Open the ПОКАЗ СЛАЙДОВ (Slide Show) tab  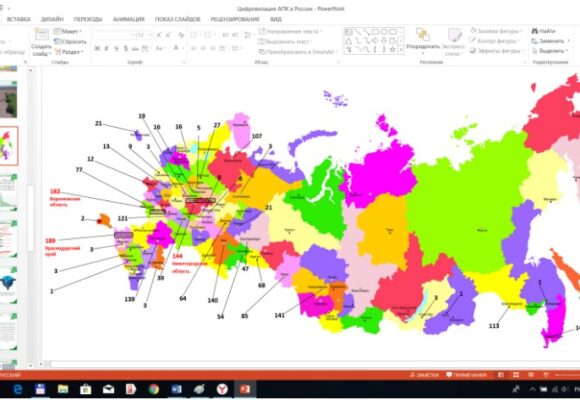tap(177, 19)
